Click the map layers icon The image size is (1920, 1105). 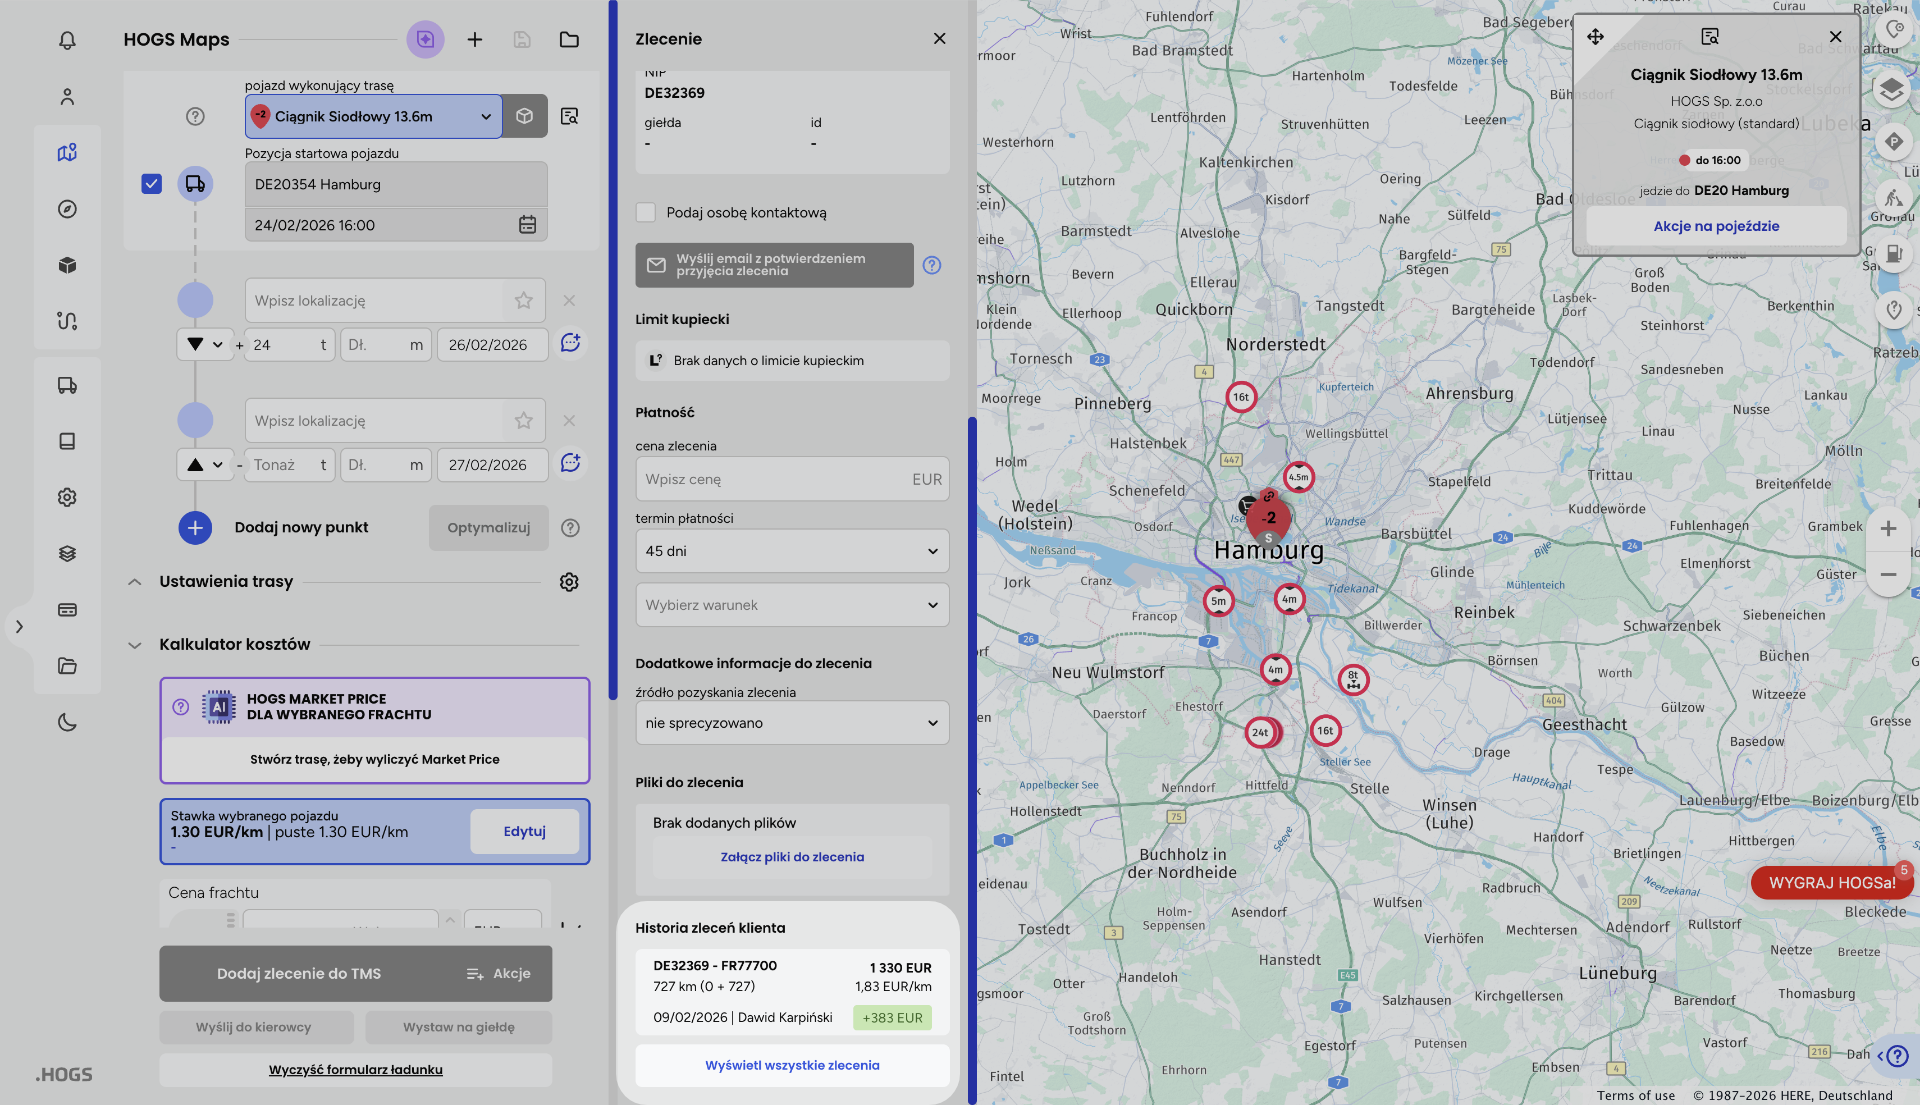(1891, 90)
